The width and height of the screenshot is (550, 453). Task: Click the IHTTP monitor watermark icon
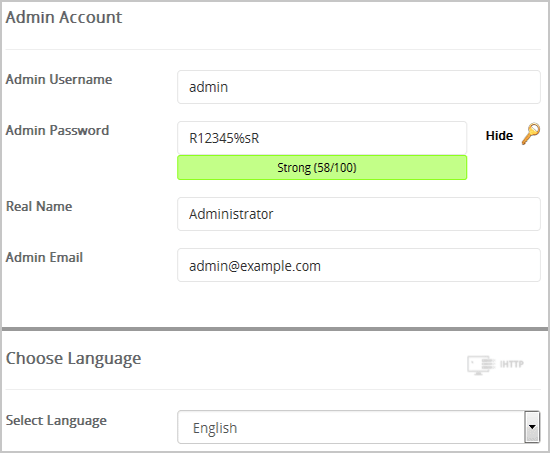tap(481, 365)
